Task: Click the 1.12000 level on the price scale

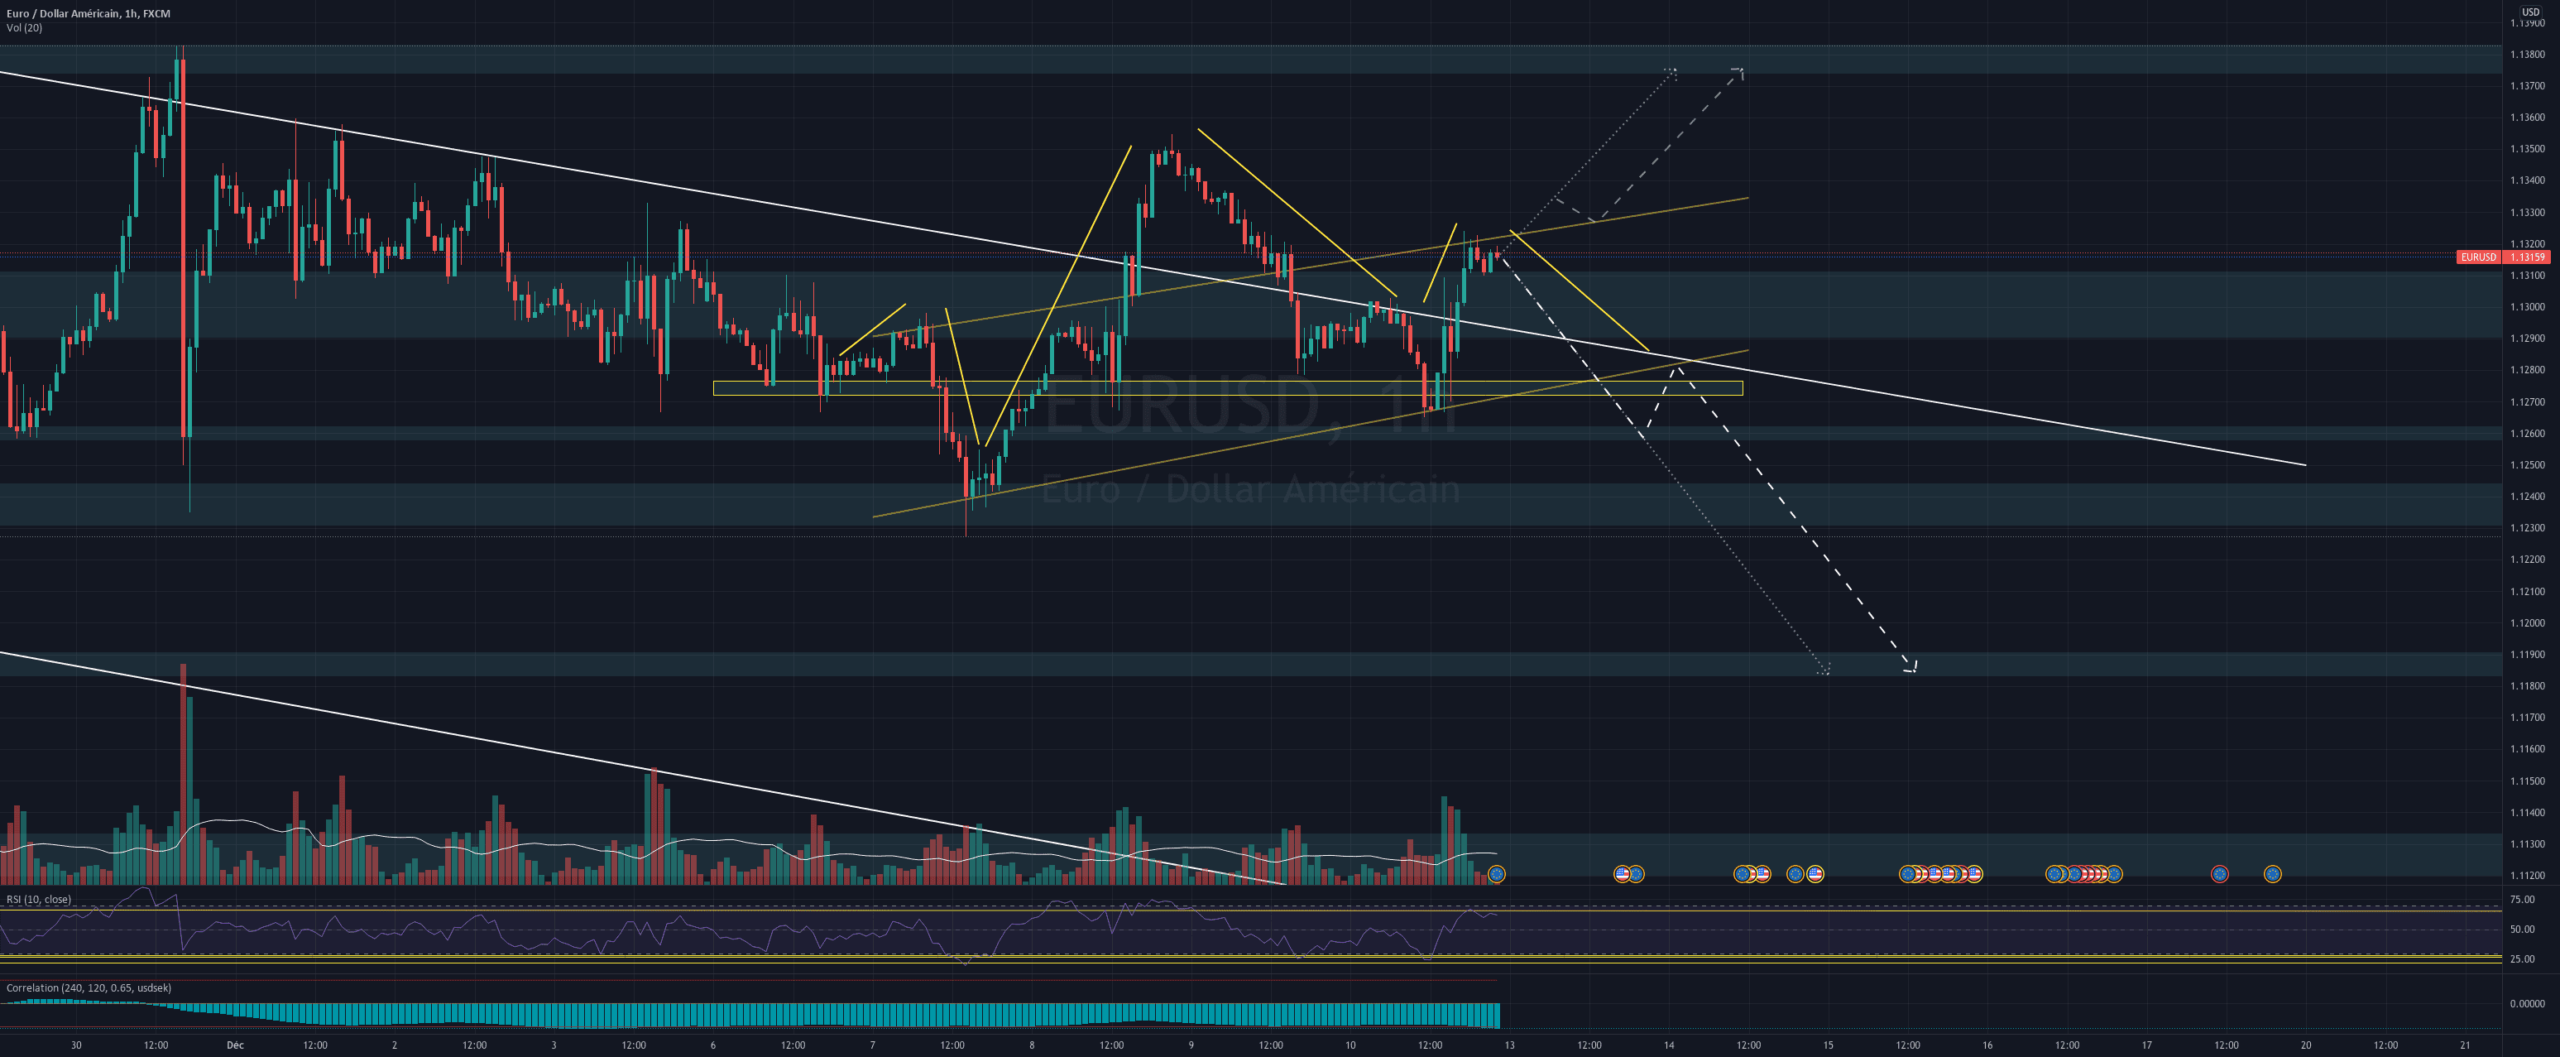Action: (2528, 623)
